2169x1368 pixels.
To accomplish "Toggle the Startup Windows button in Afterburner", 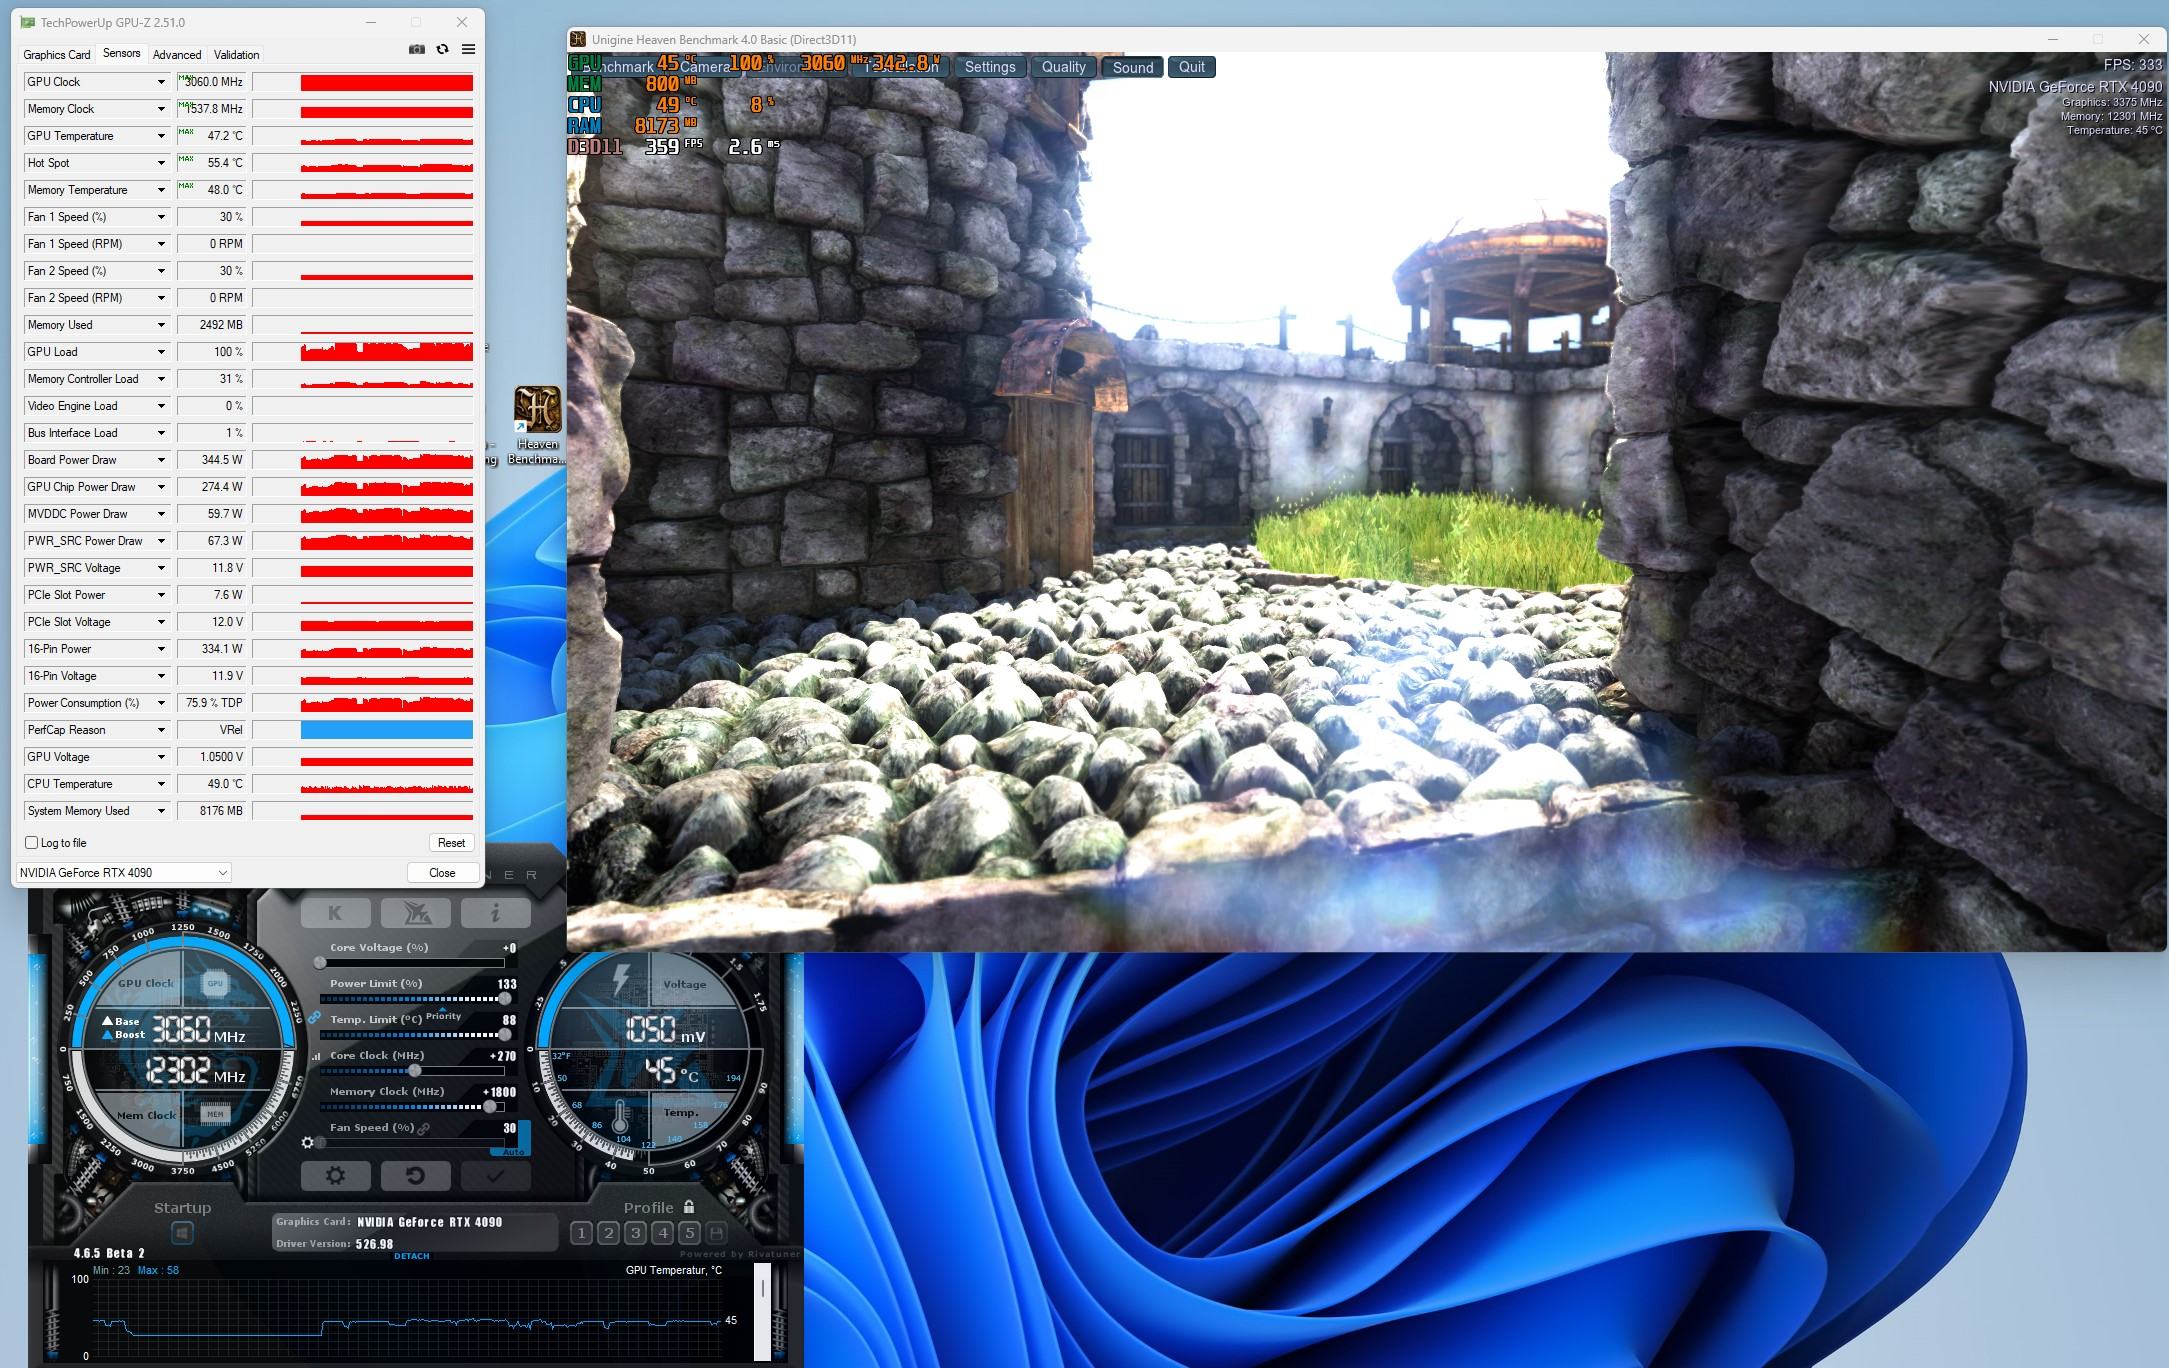I will pos(182,1233).
